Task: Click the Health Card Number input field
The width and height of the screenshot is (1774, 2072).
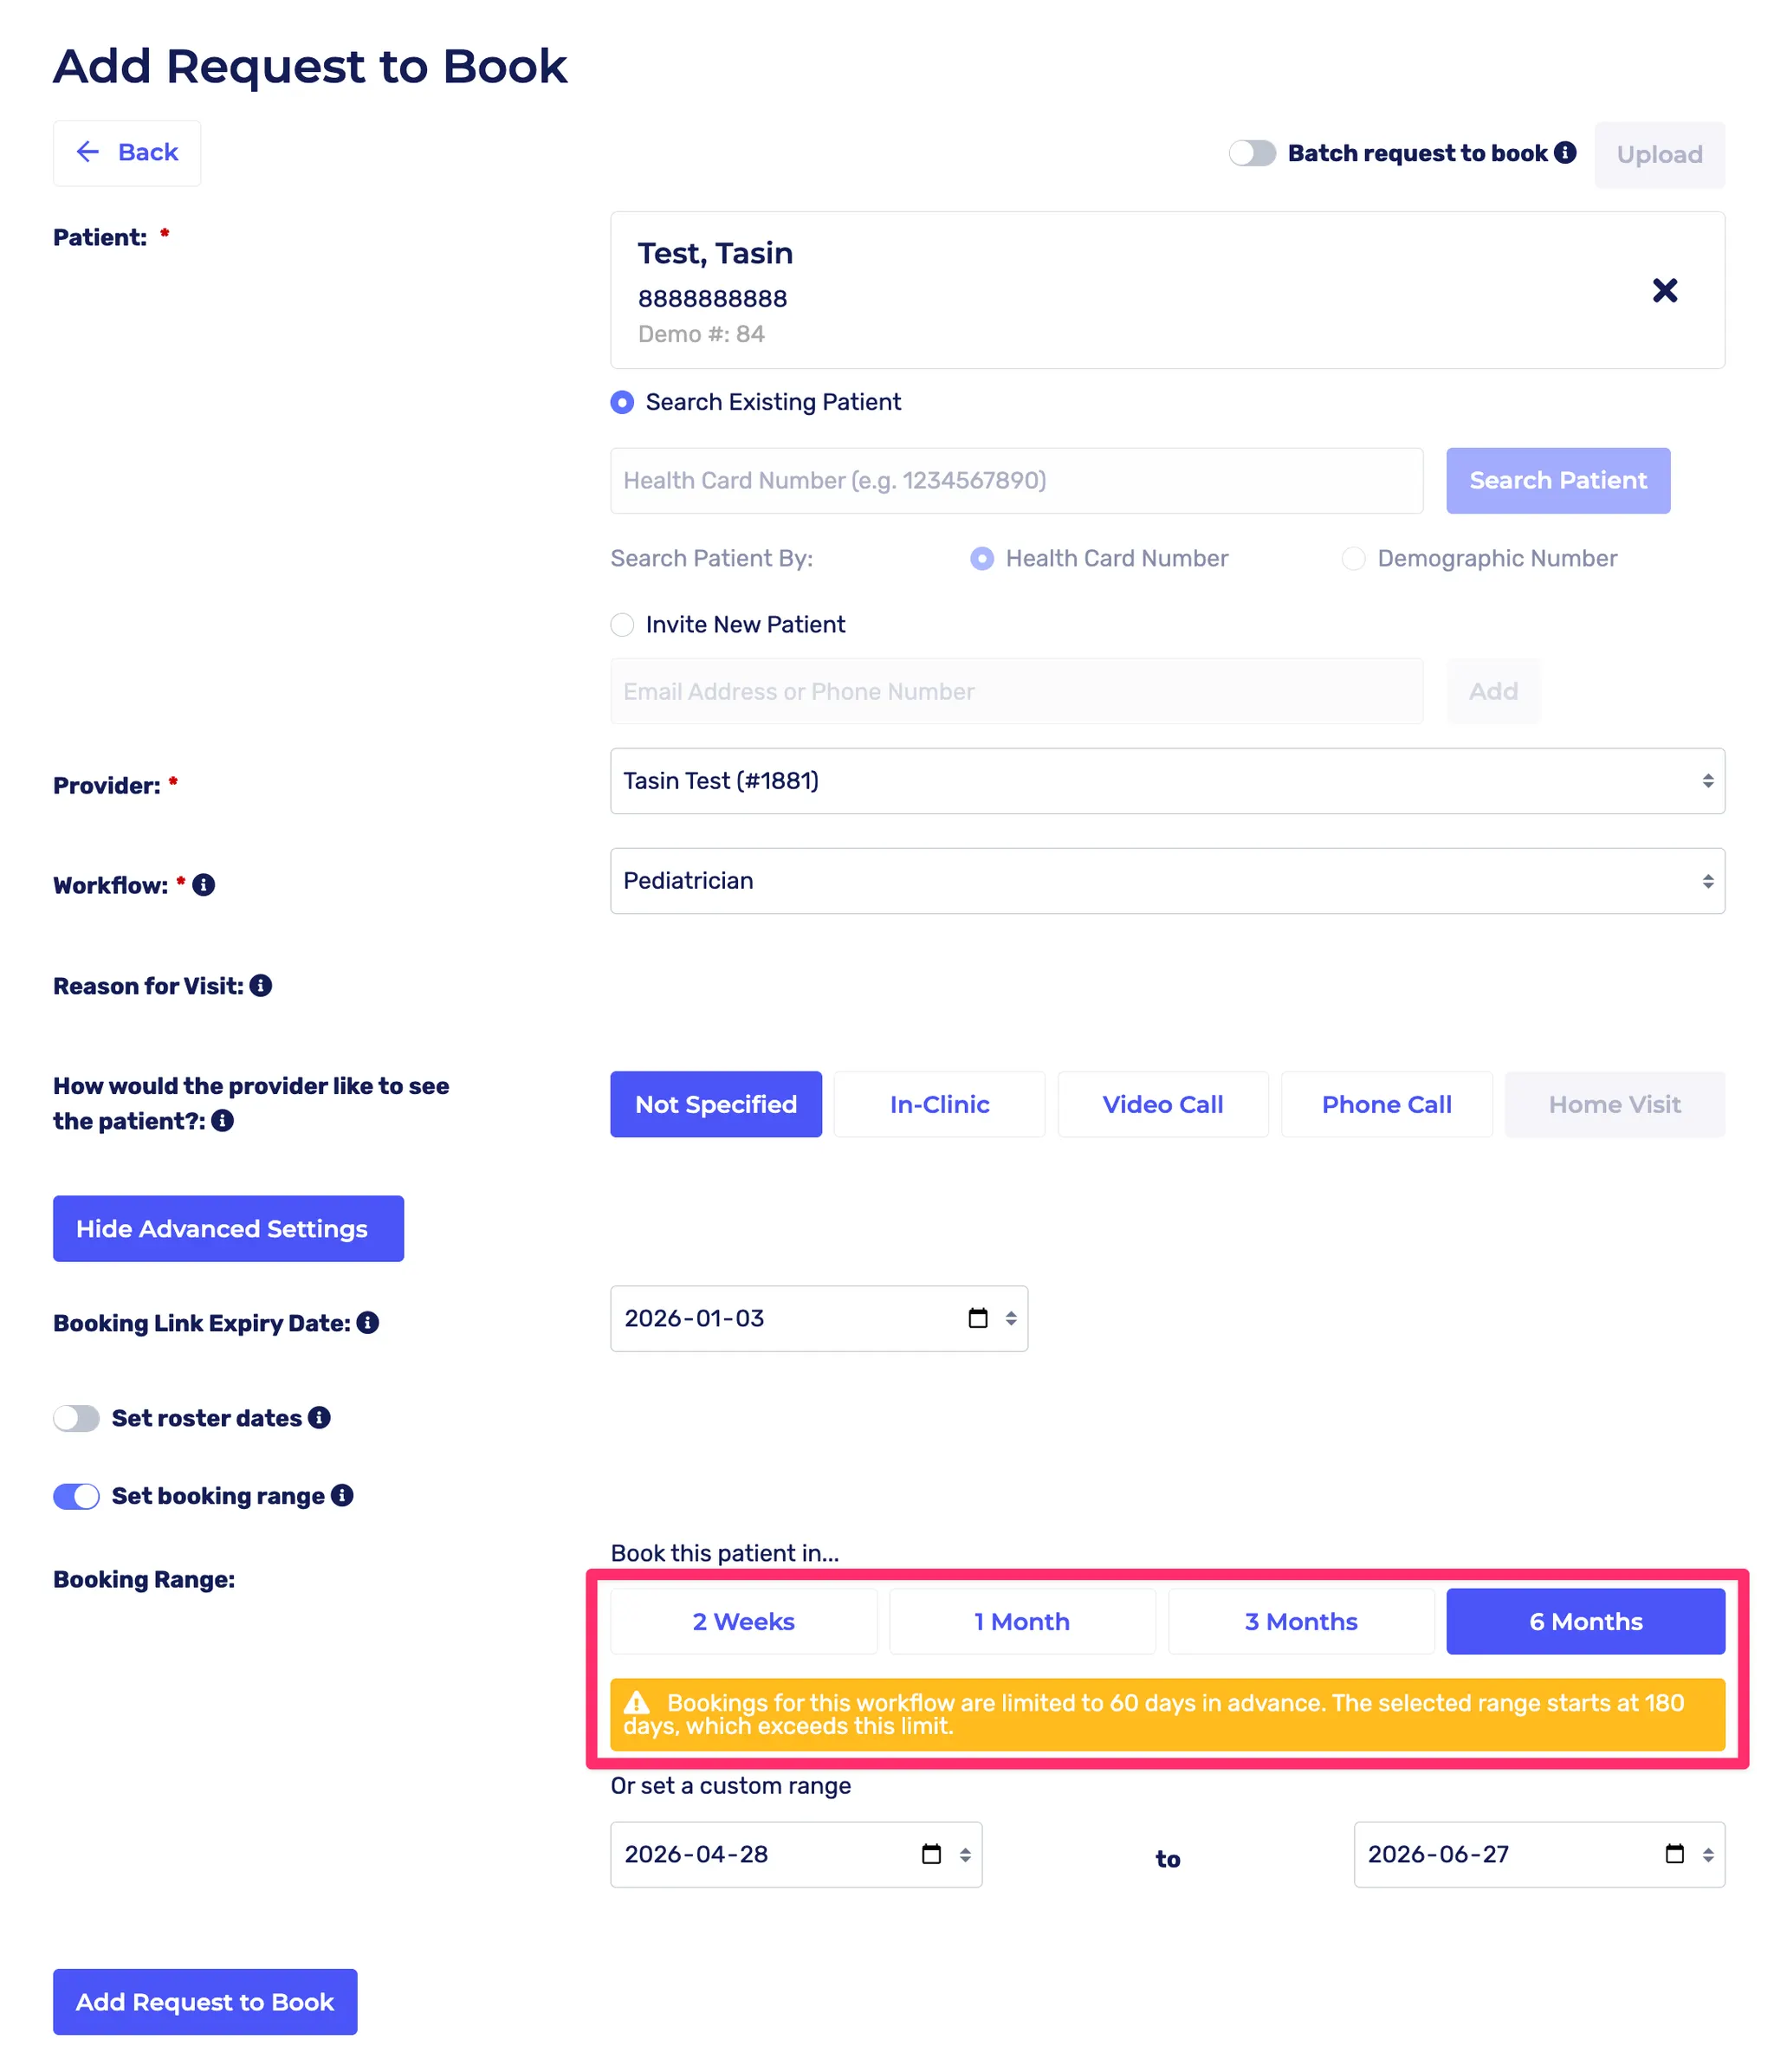Action: (x=1015, y=481)
